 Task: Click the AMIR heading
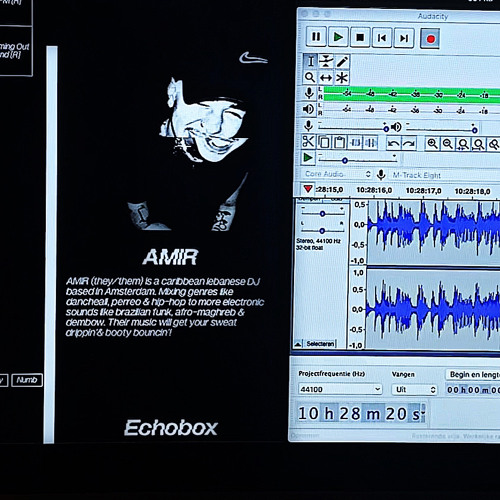pyautogui.click(x=170, y=257)
